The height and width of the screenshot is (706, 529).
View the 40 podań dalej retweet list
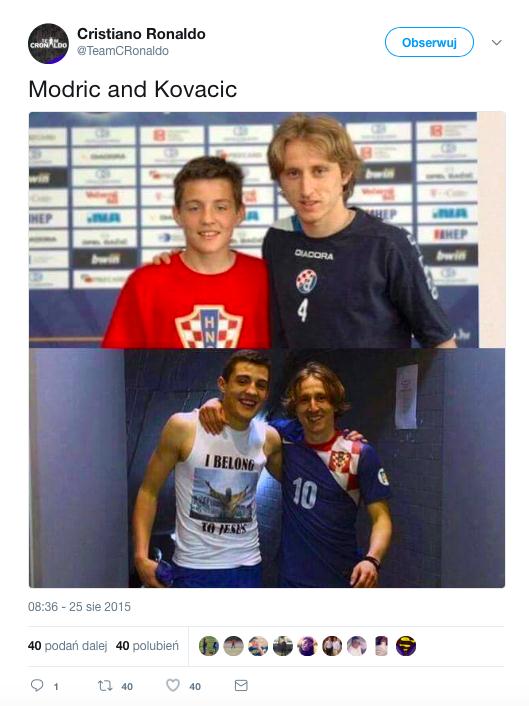click(68, 646)
